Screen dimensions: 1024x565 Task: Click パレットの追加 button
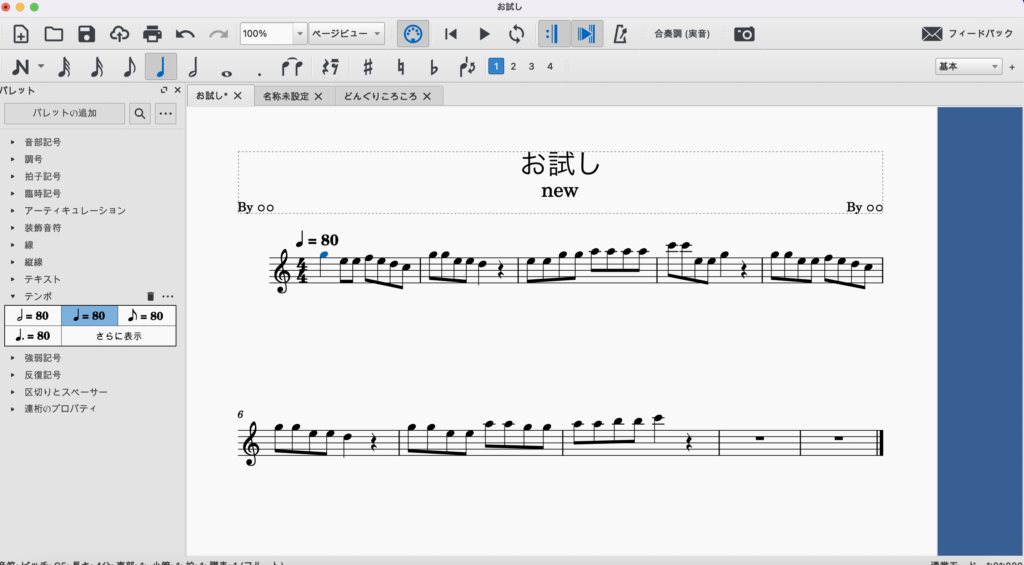[x=65, y=114]
